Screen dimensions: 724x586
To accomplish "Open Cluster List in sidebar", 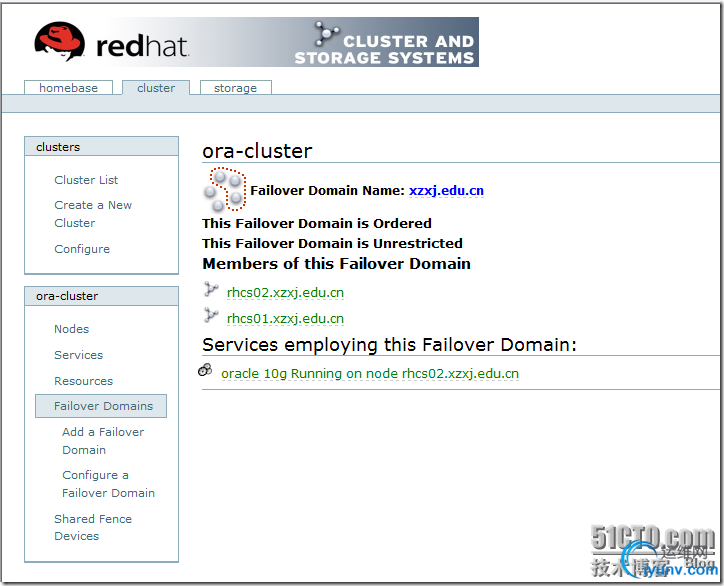I will point(86,180).
